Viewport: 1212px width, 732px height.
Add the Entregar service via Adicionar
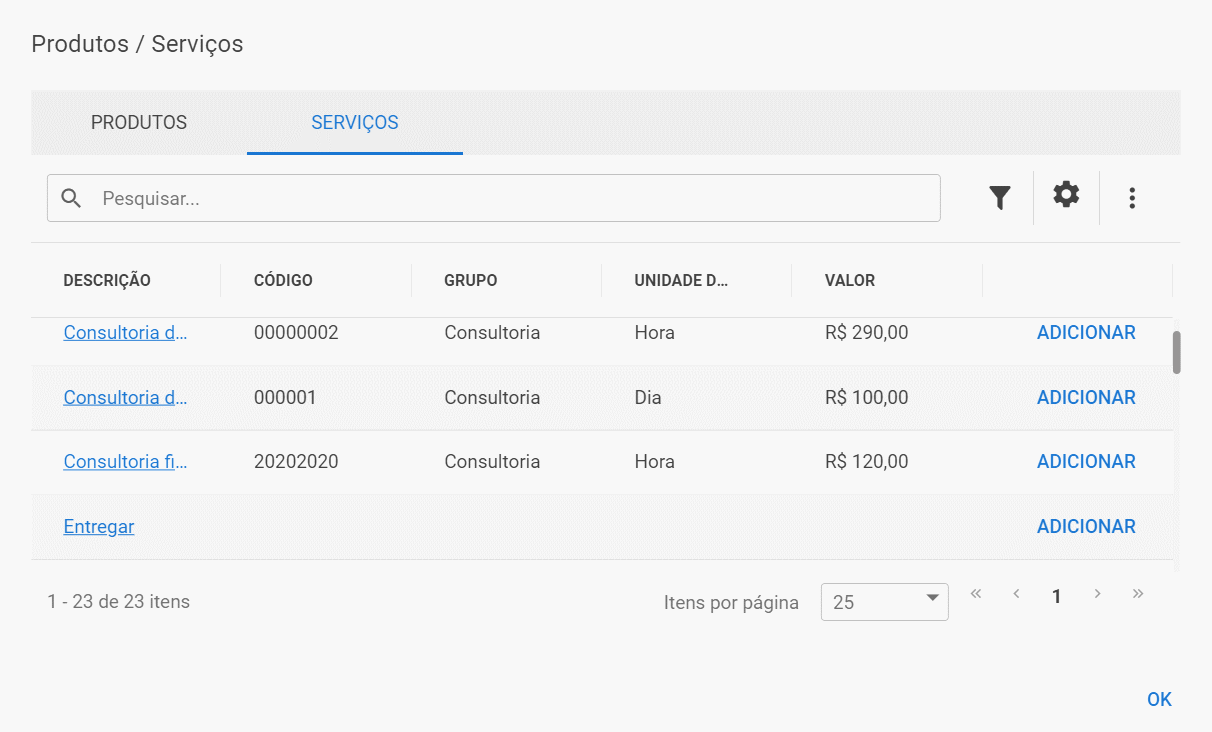click(x=1086, y=526)
